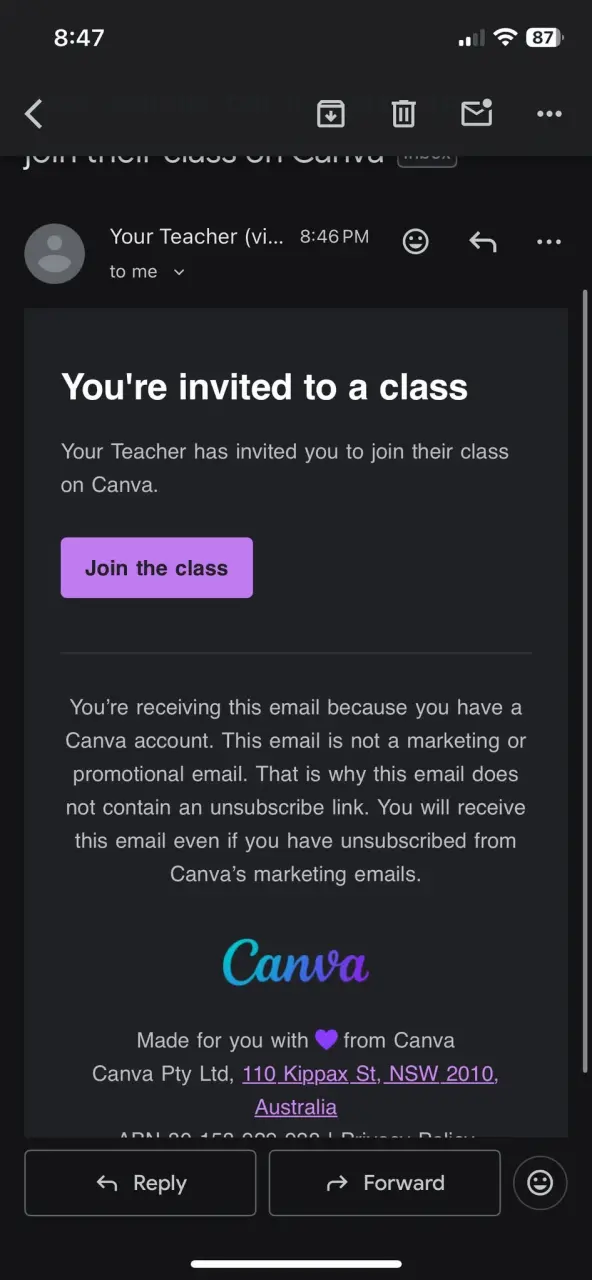Delete email using the trash icon

coord(404,114)
